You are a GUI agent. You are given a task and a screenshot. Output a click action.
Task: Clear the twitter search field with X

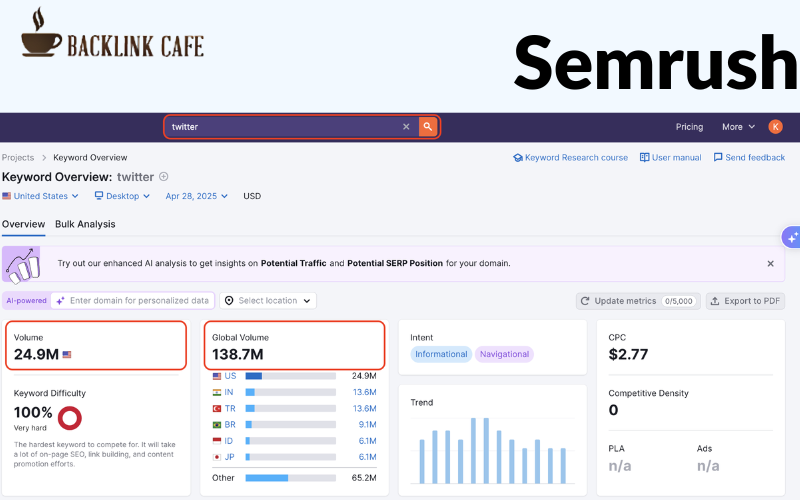coord(406,127)
